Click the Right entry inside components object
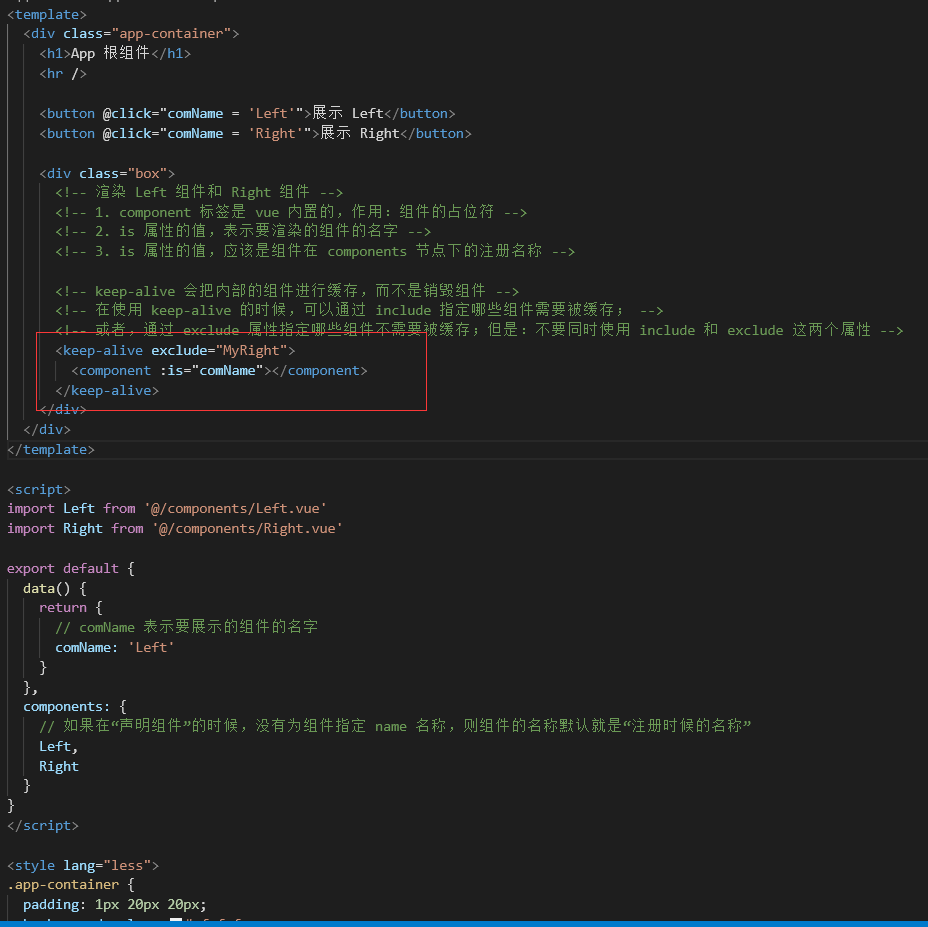The image size is (928, 927). click(x=58, y=766)
